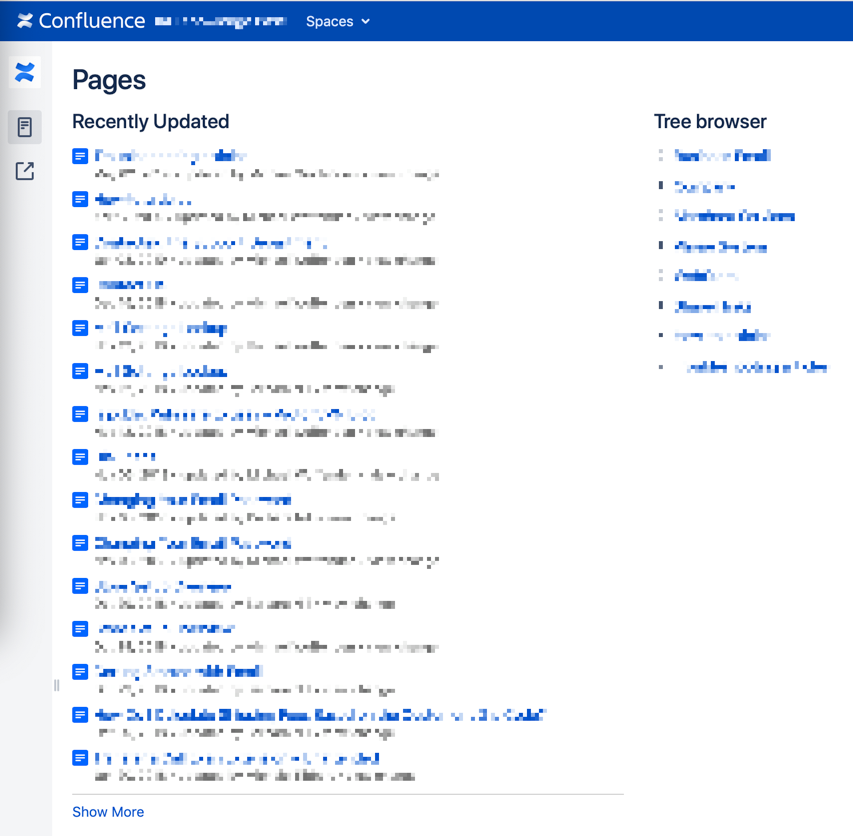Click the blurred site name beside Confluence
Screen dimensions: 853x836
(220, 21)
